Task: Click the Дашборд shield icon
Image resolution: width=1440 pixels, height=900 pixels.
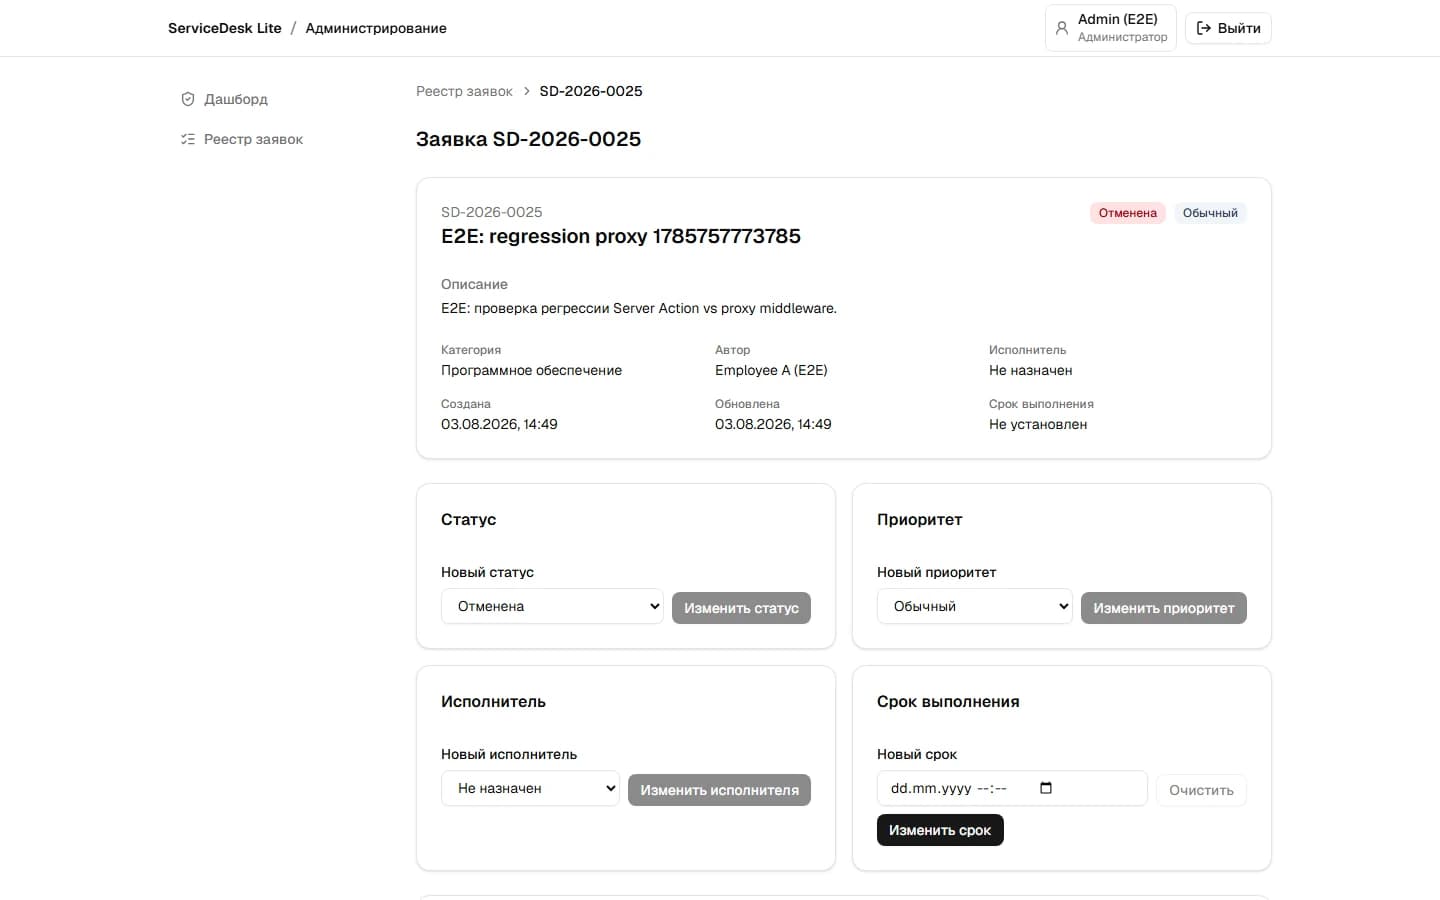Action: (188, 99)
